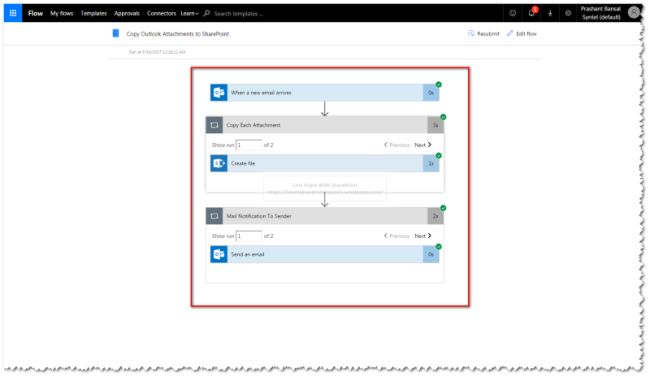Click Next in Copy Each Attachment loop

click(x=423, y=145)
